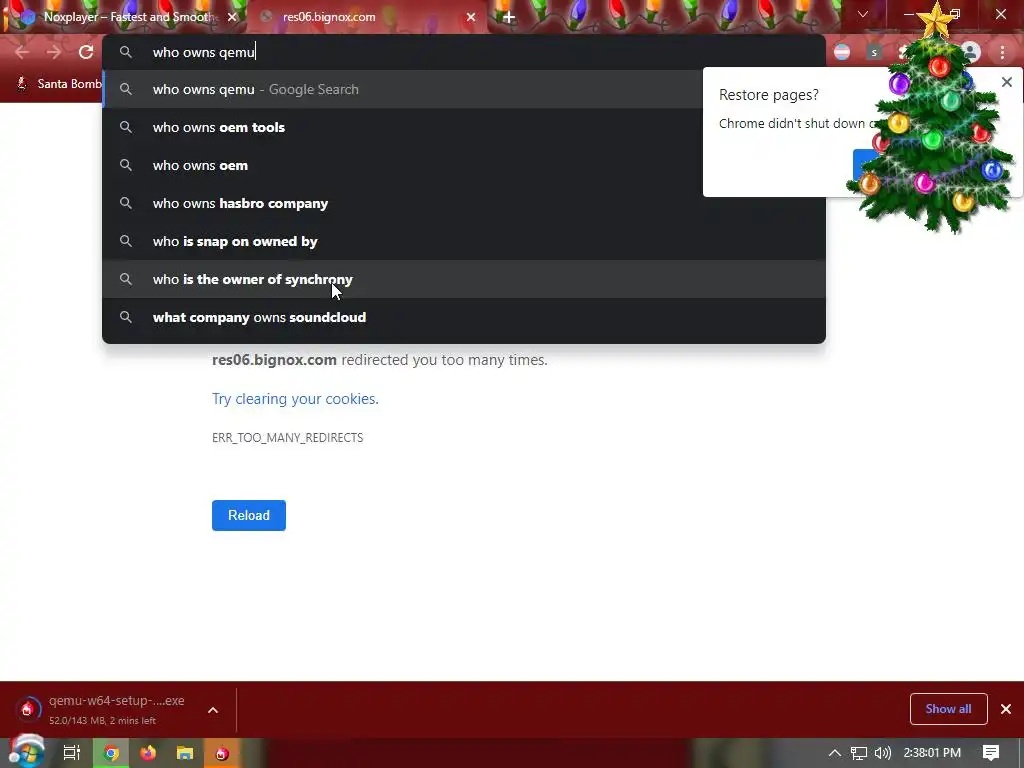Open the Santa Bomb bookmark

coord(59,84)
